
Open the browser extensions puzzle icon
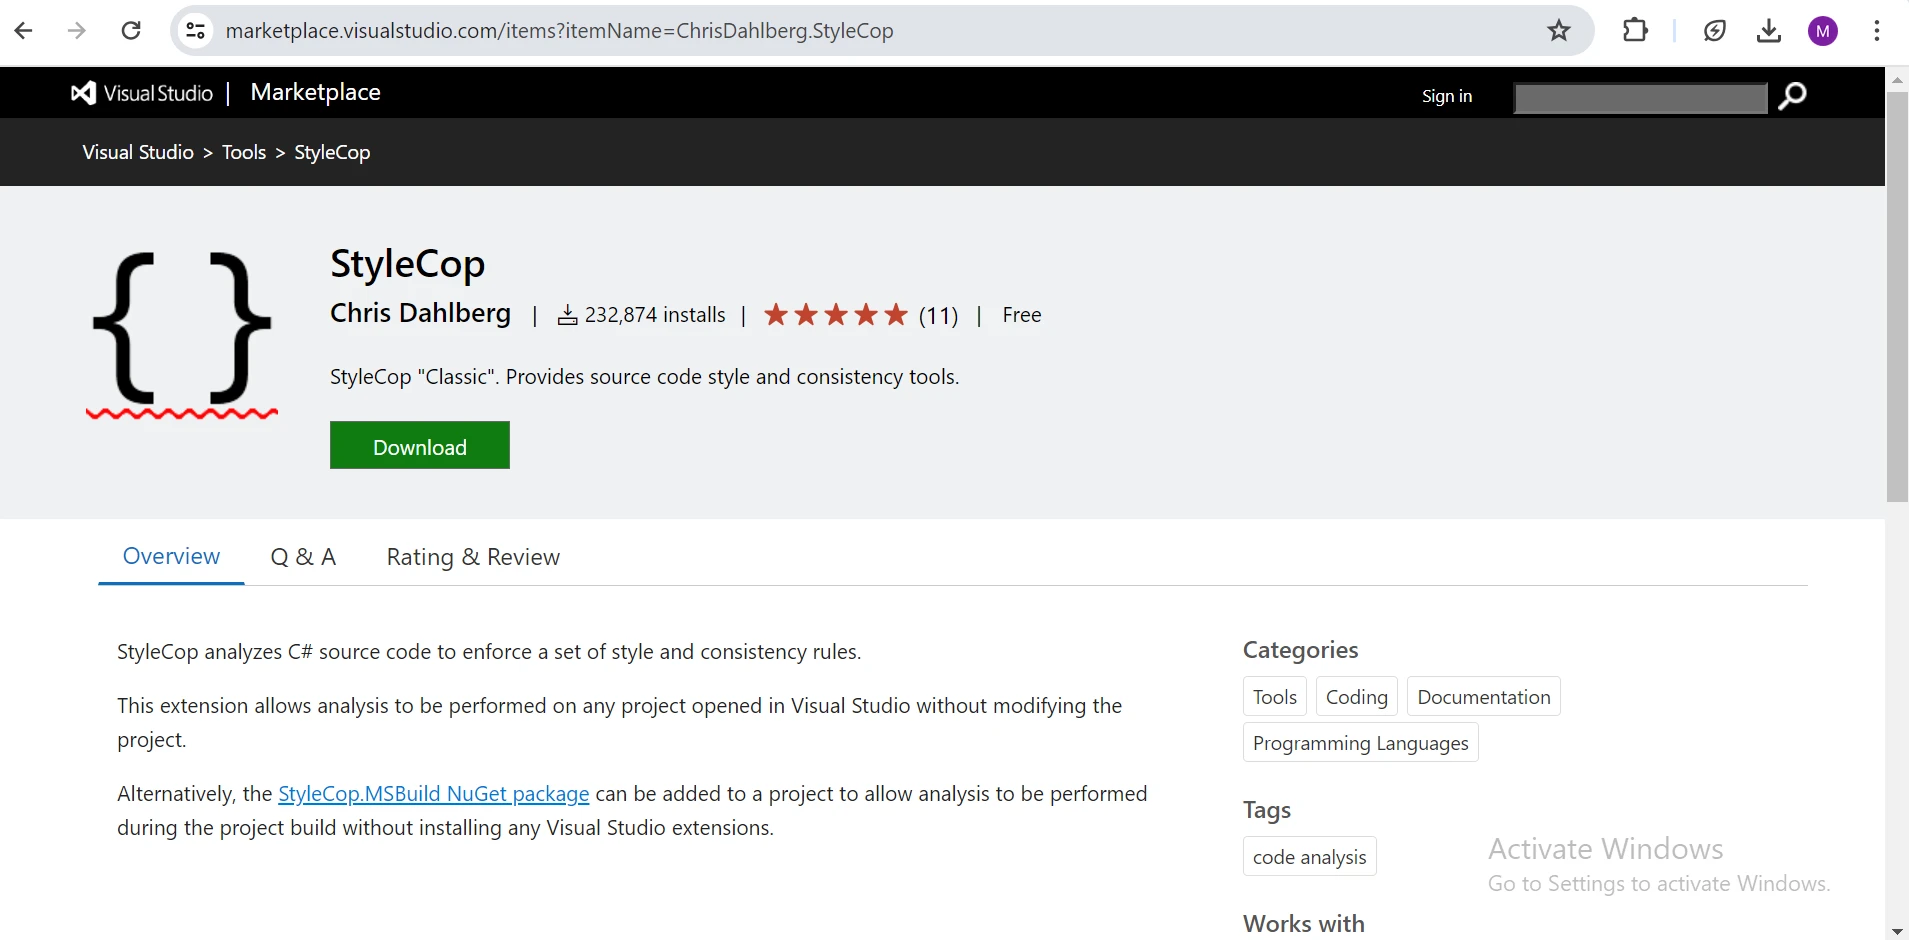click(1636, 31)
